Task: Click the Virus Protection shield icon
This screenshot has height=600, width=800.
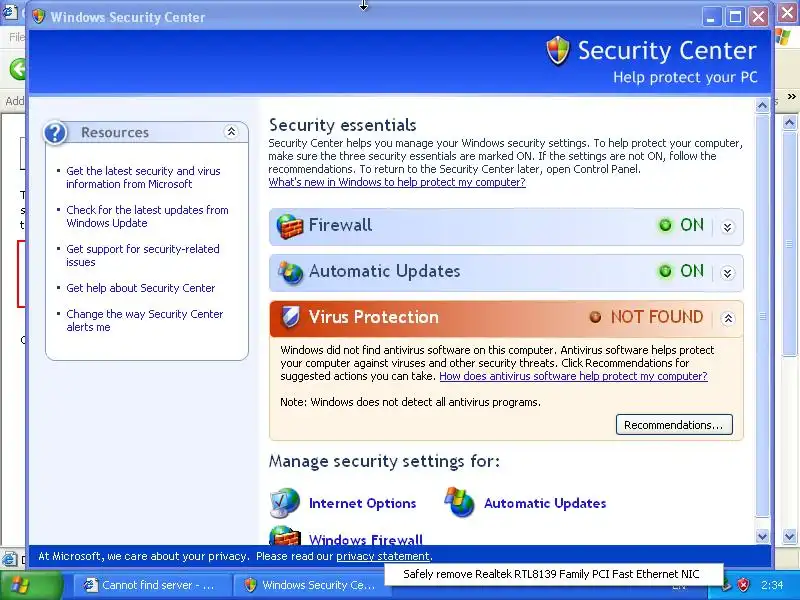Action: [290, 317]
